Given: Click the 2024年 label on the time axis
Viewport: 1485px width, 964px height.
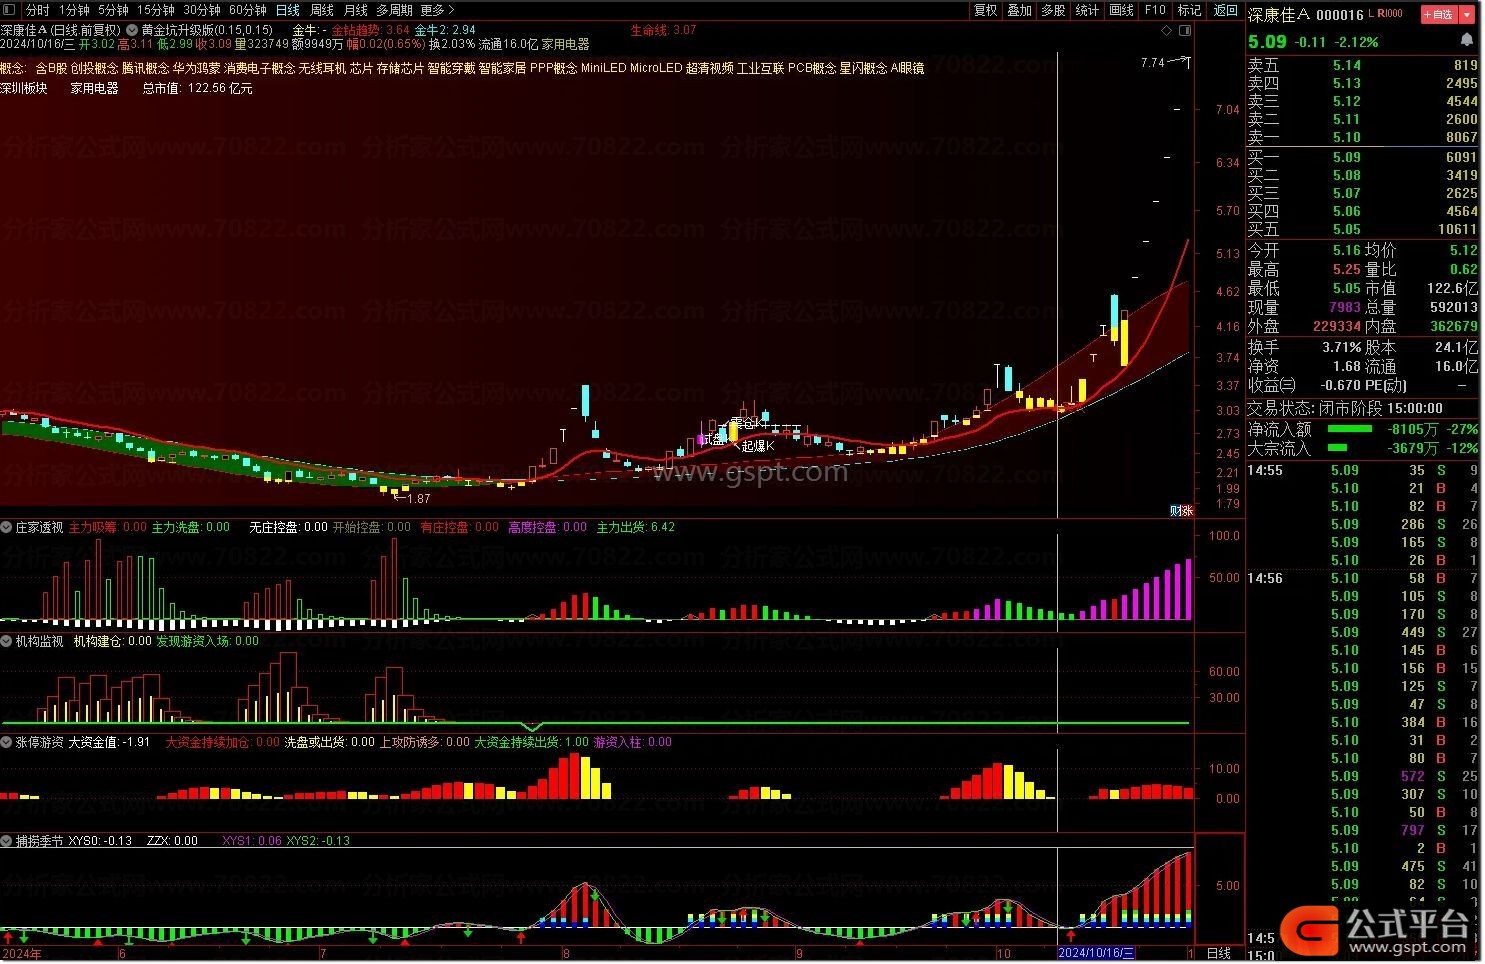Looking at the screenshot, I should (21, 953).
